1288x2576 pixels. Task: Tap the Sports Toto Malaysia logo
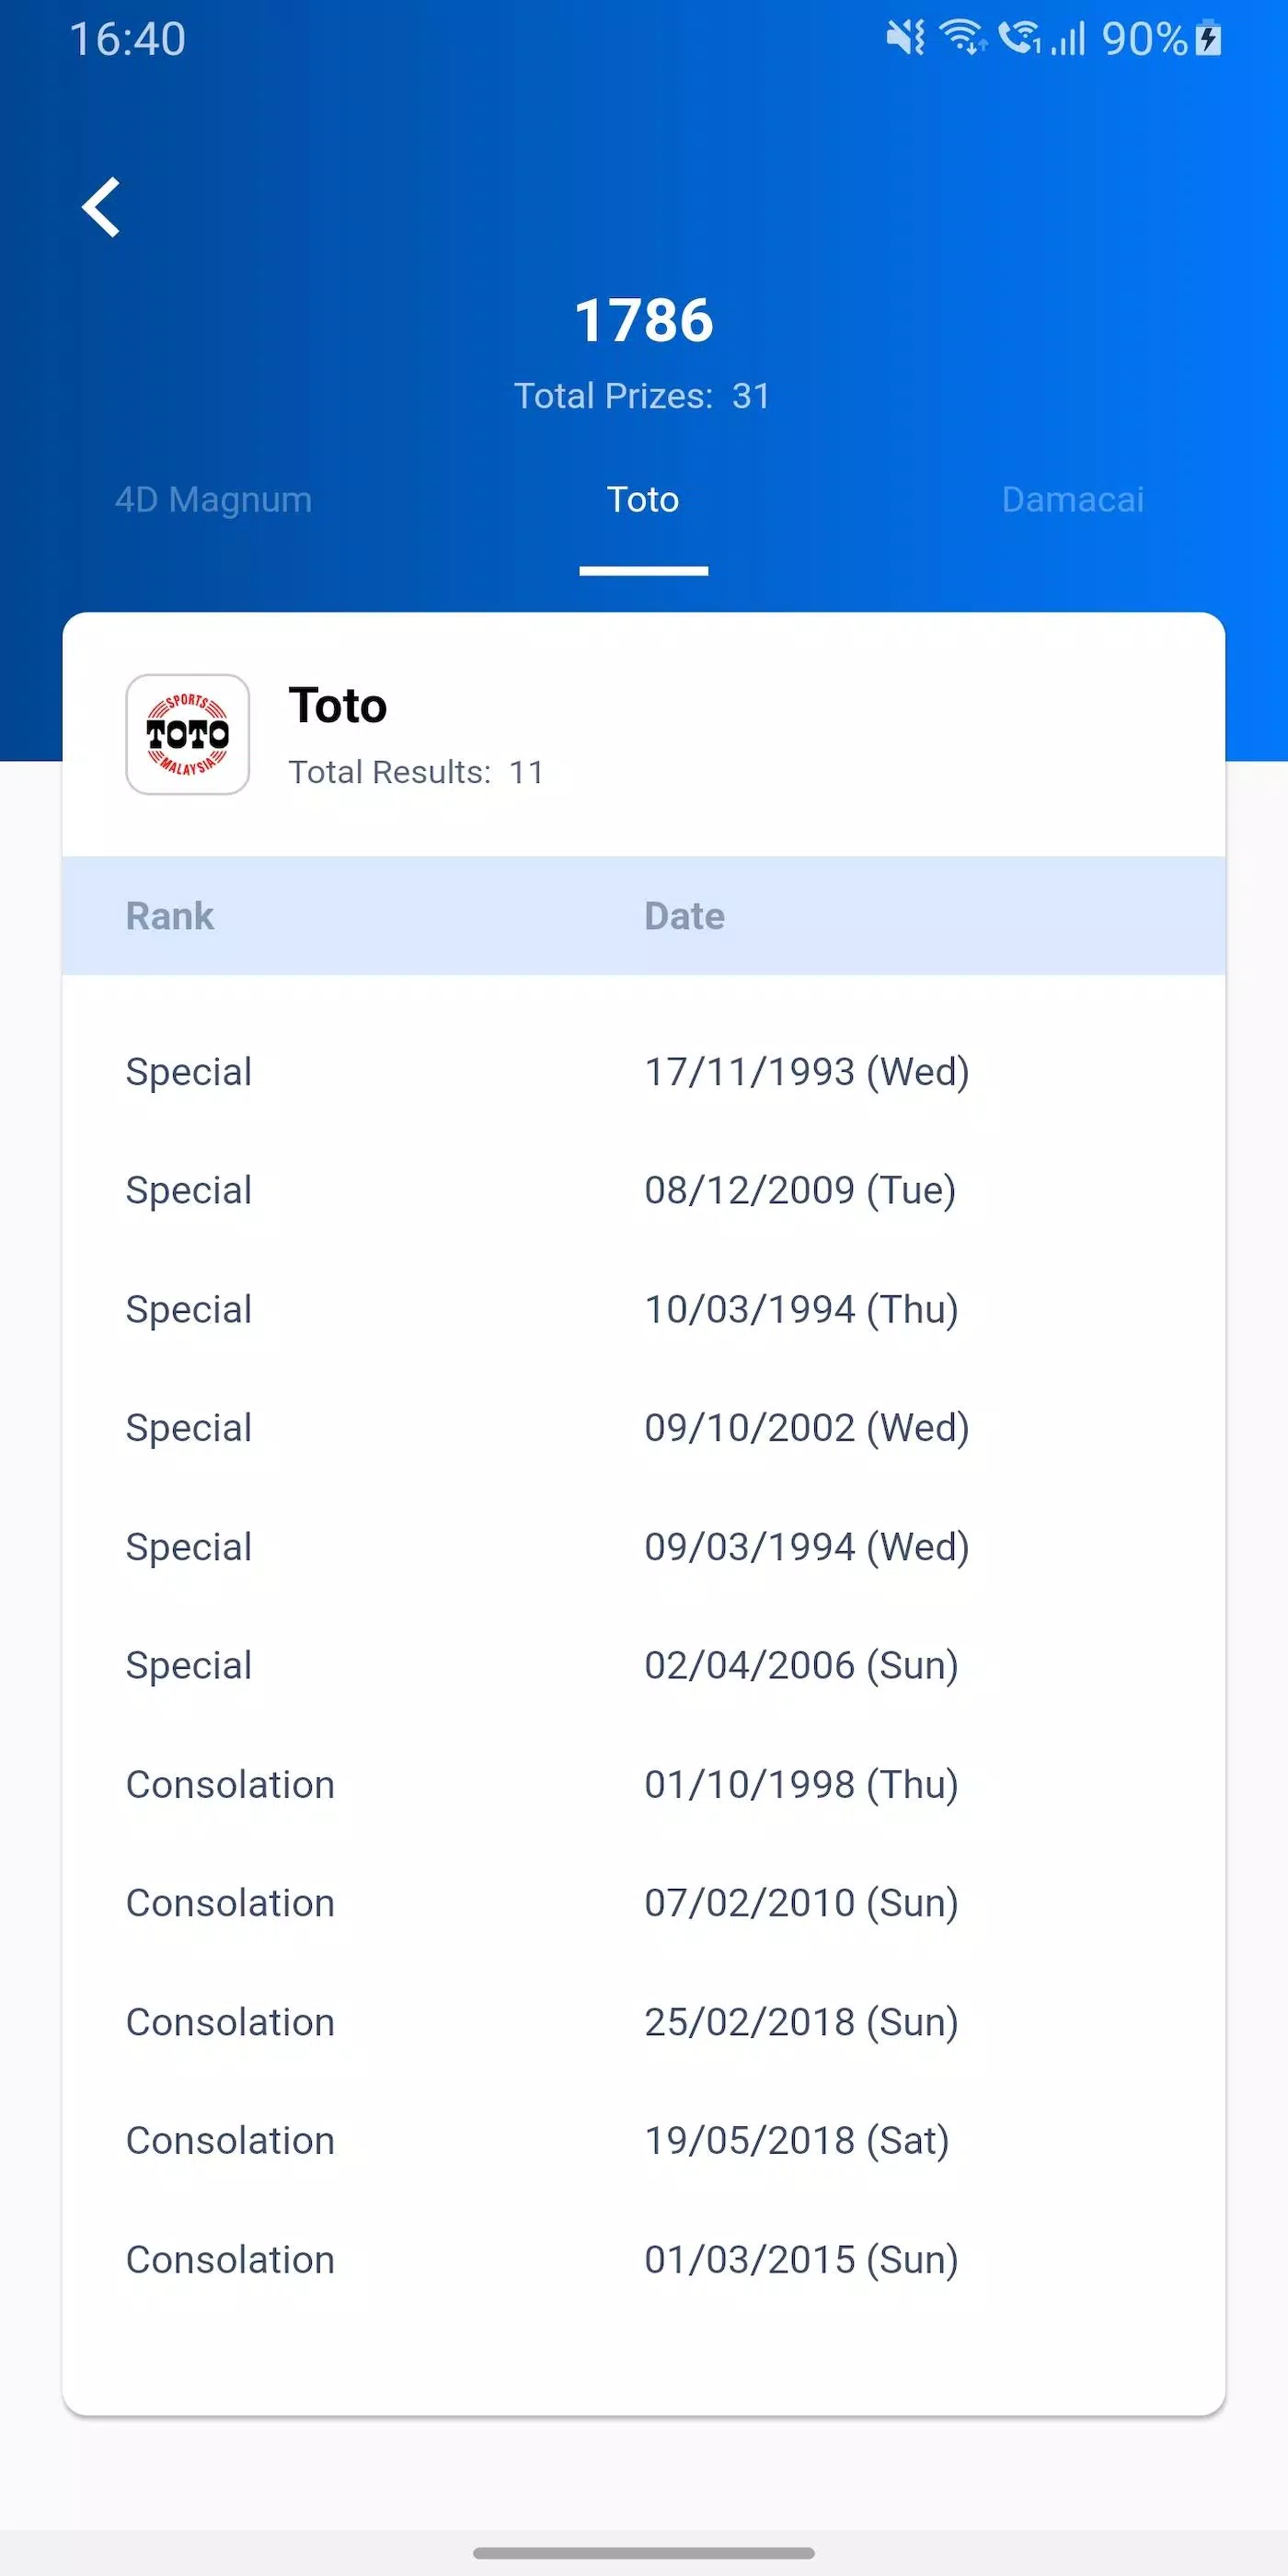point(187,734)
